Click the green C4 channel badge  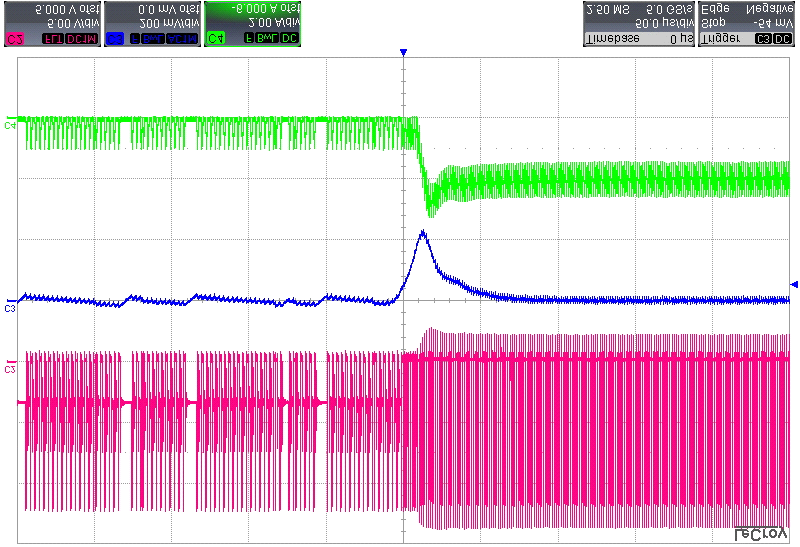[x=215, y=38]
